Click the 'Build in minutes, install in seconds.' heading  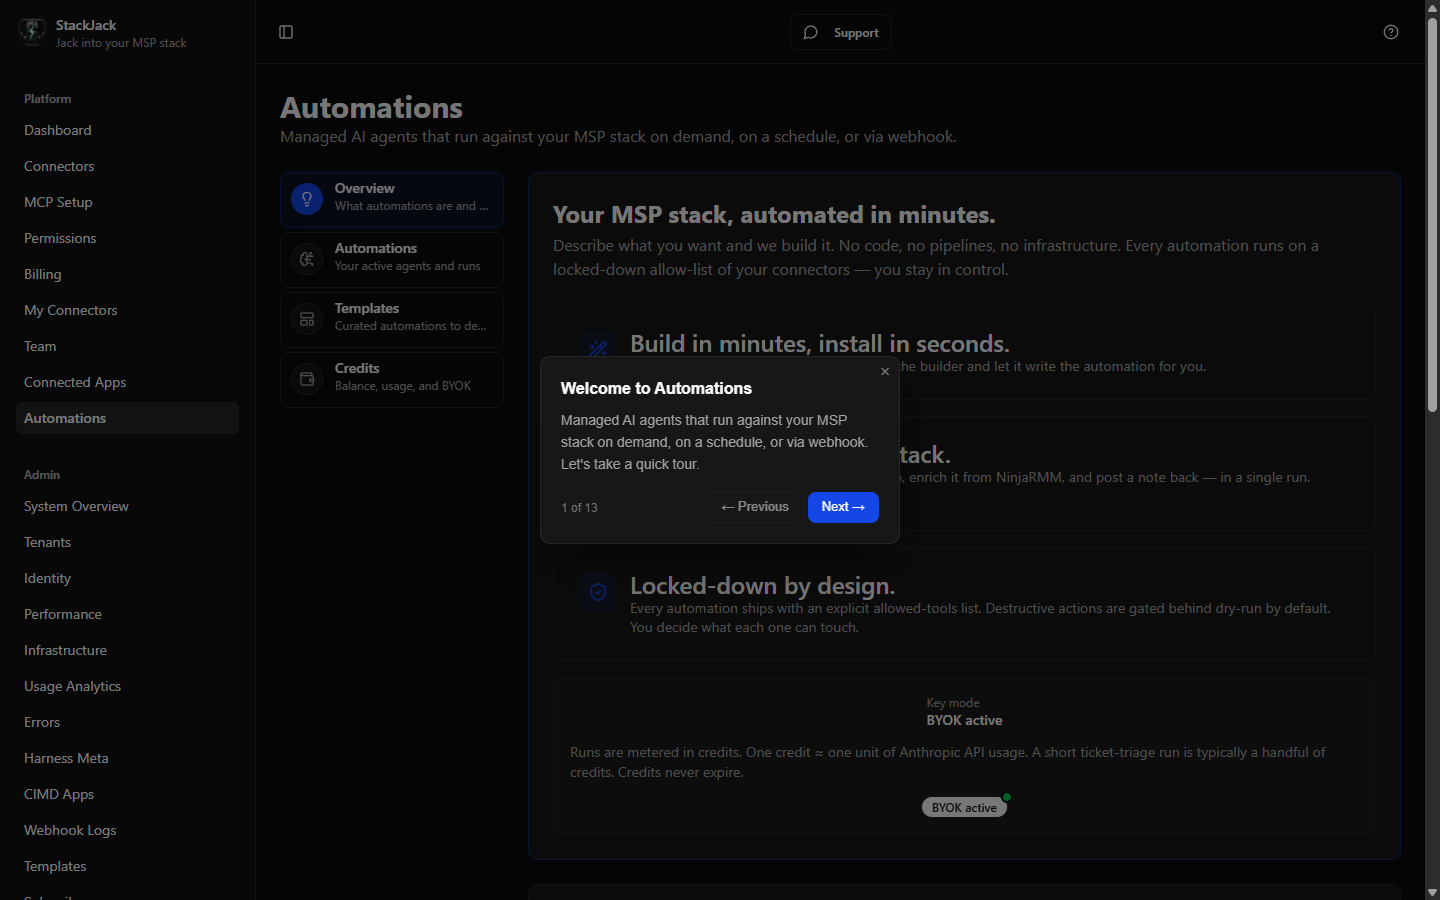tap(819, 343)
